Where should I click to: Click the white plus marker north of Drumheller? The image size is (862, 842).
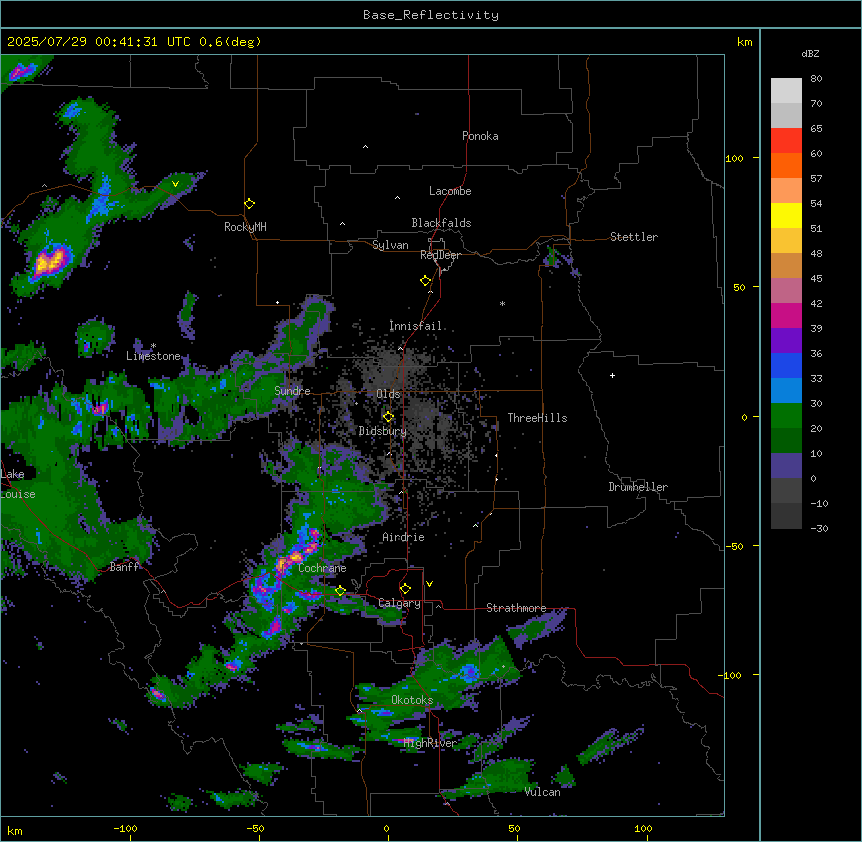click(612, 375)
